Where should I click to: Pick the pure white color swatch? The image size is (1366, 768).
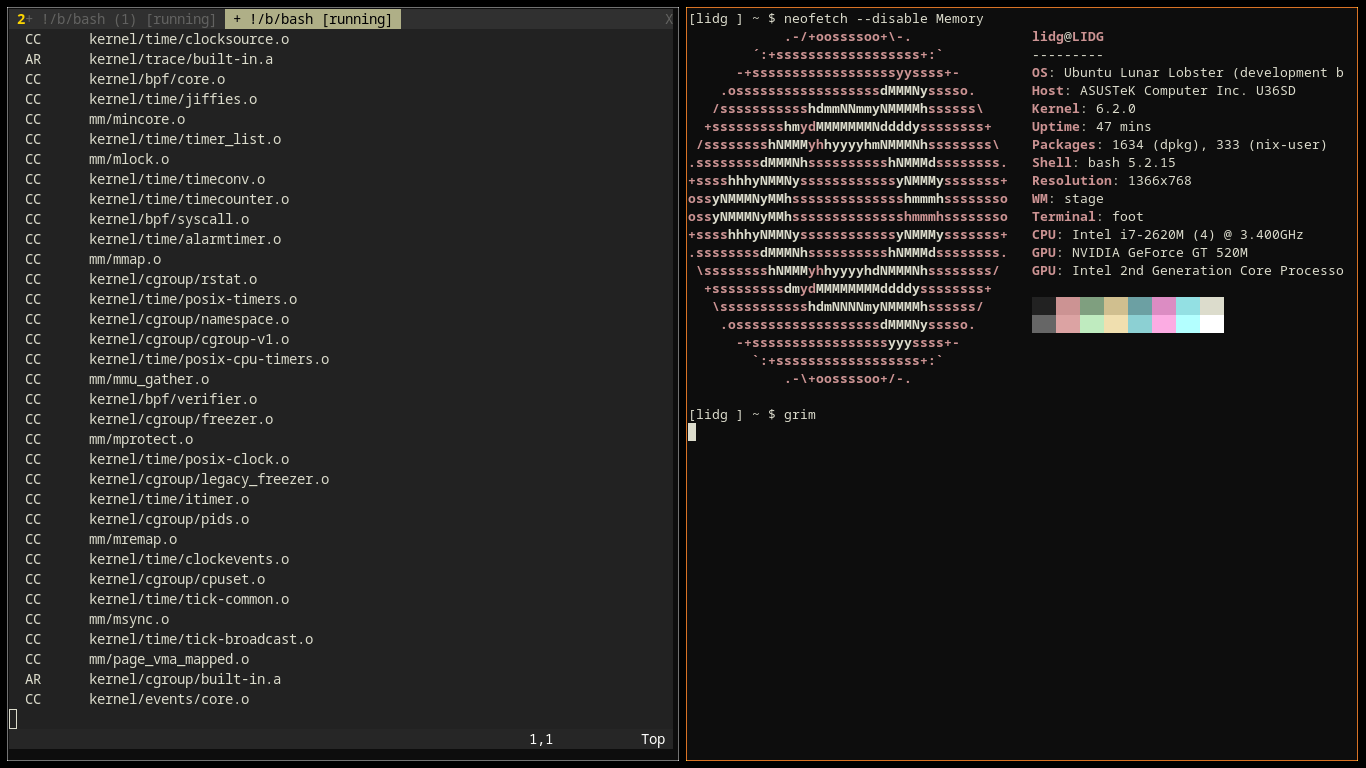1212,324
